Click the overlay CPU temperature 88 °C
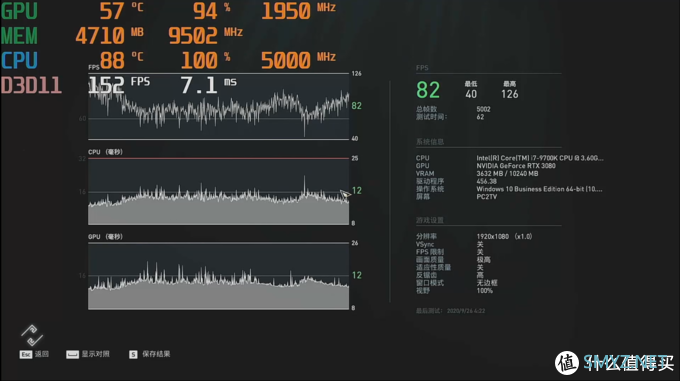The image size is (680, 381). coord(121,60)
